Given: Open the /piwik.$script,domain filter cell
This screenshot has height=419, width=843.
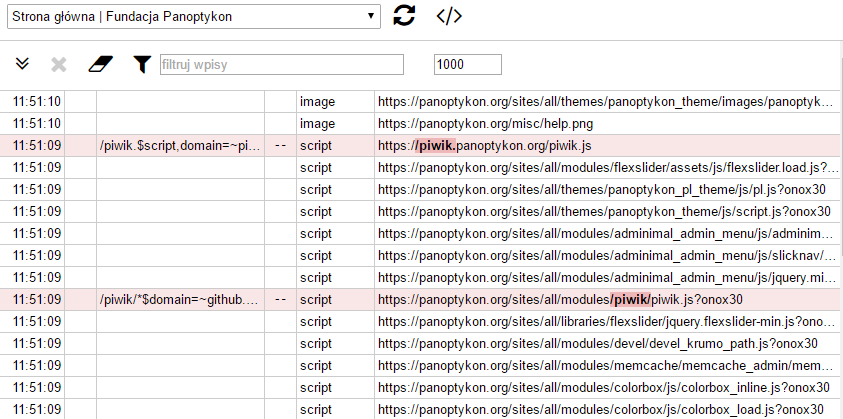Looking at the screenshot, I should [x=181, y=146].
